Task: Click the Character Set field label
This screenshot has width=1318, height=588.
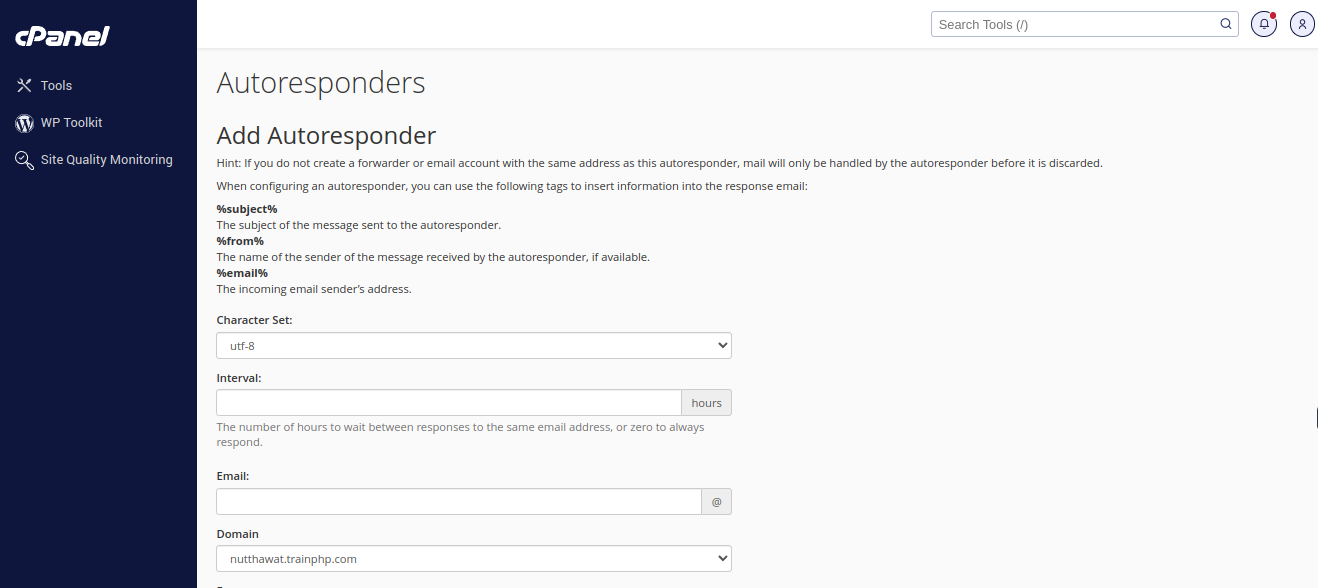Action: [254, 320]
